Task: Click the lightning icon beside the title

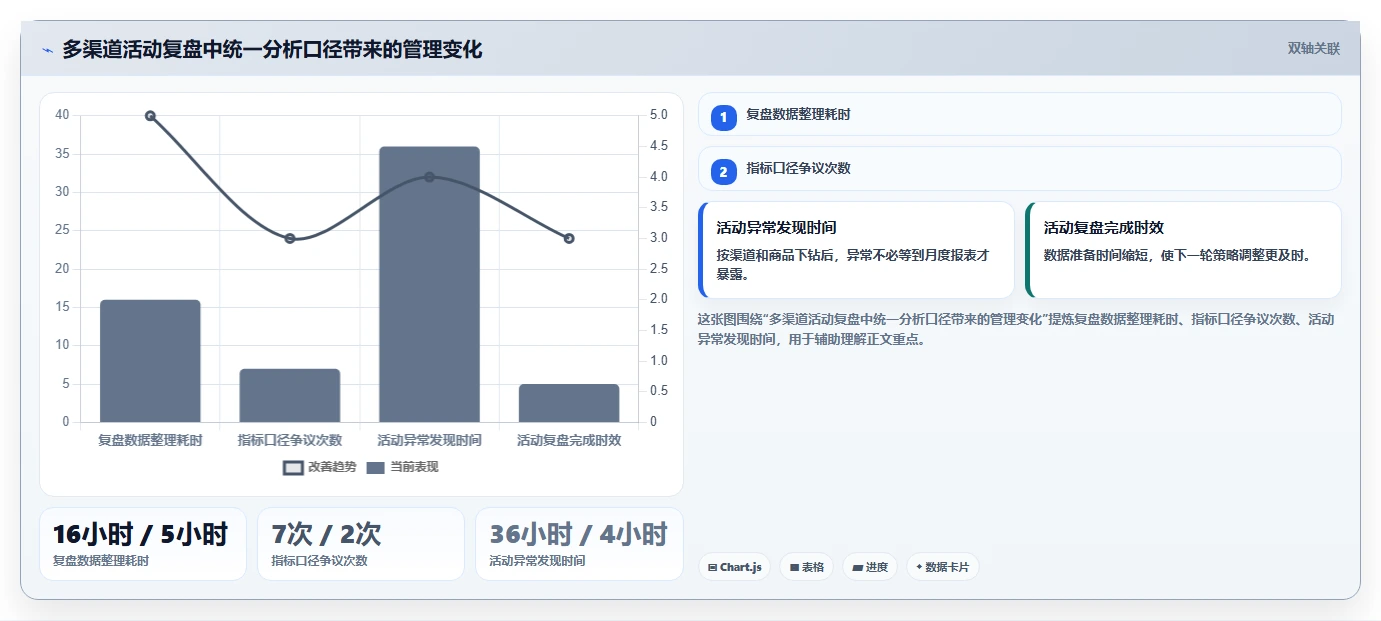Action: click(47, 50)
